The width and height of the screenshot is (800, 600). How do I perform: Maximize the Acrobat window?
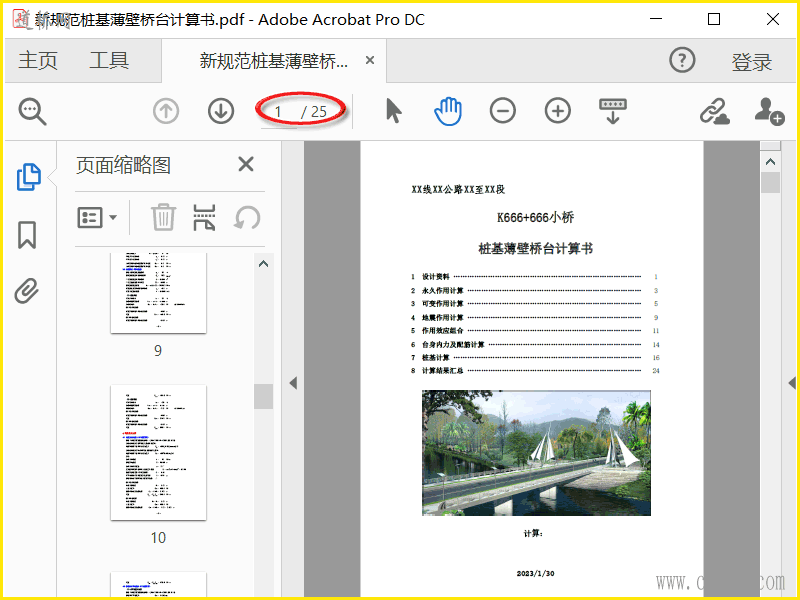pyautogui.click(x=714, y=19)
